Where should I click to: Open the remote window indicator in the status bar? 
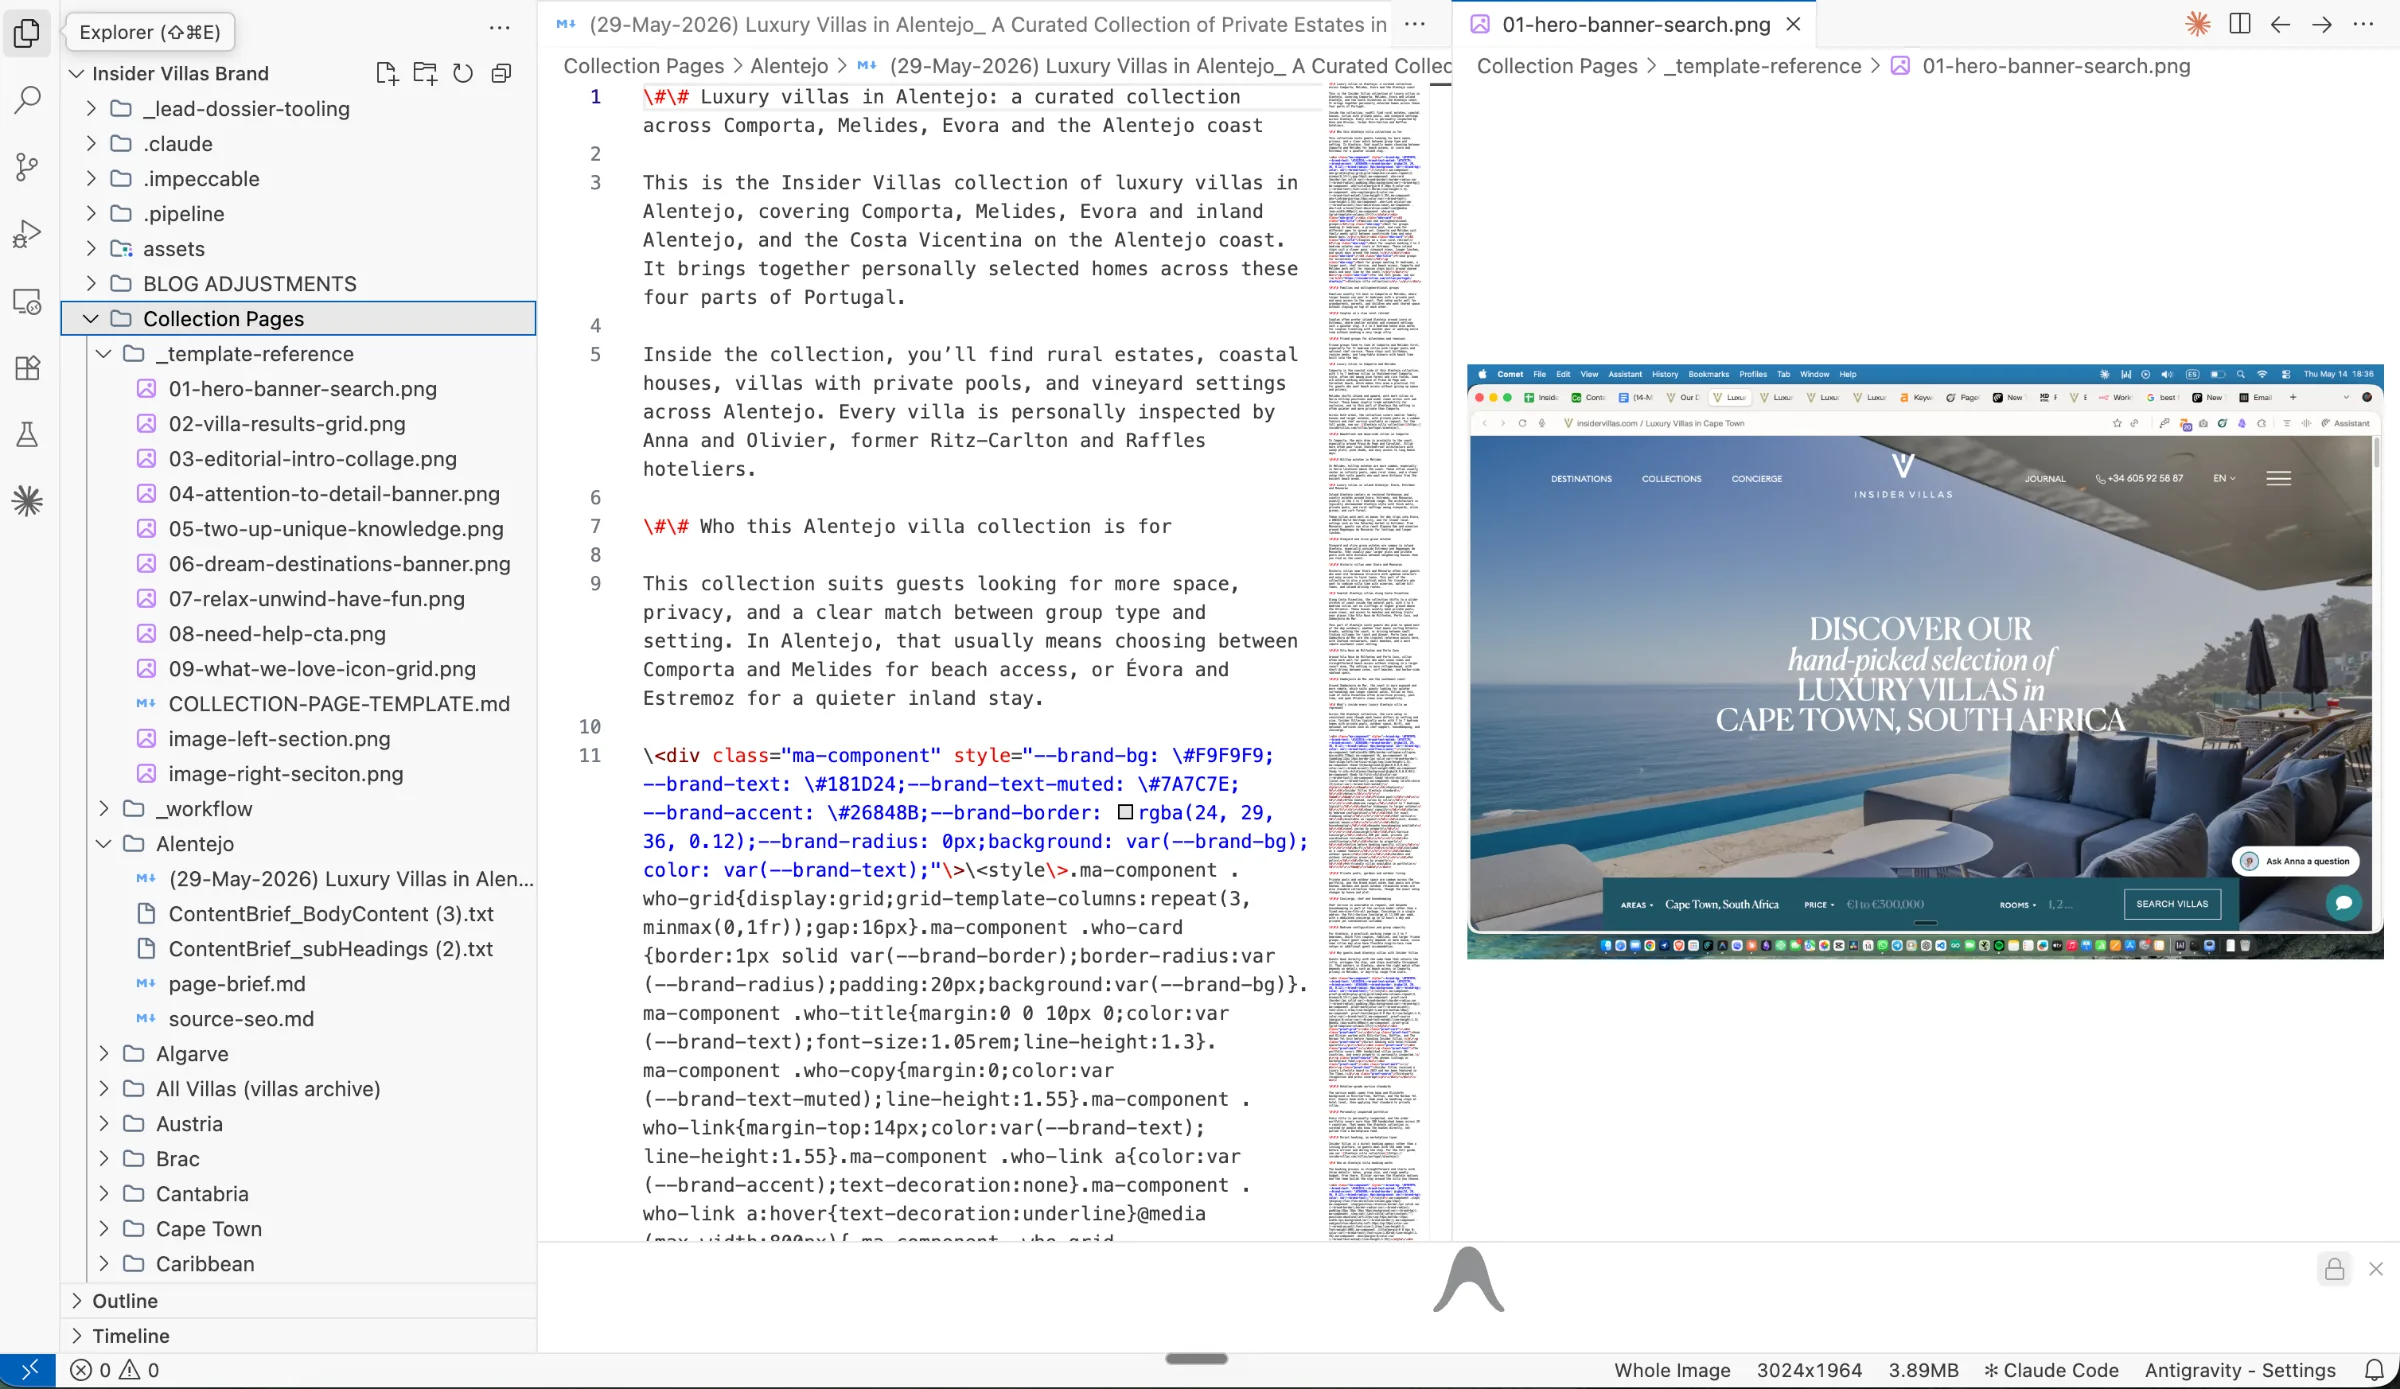(x=29, y=1370)
